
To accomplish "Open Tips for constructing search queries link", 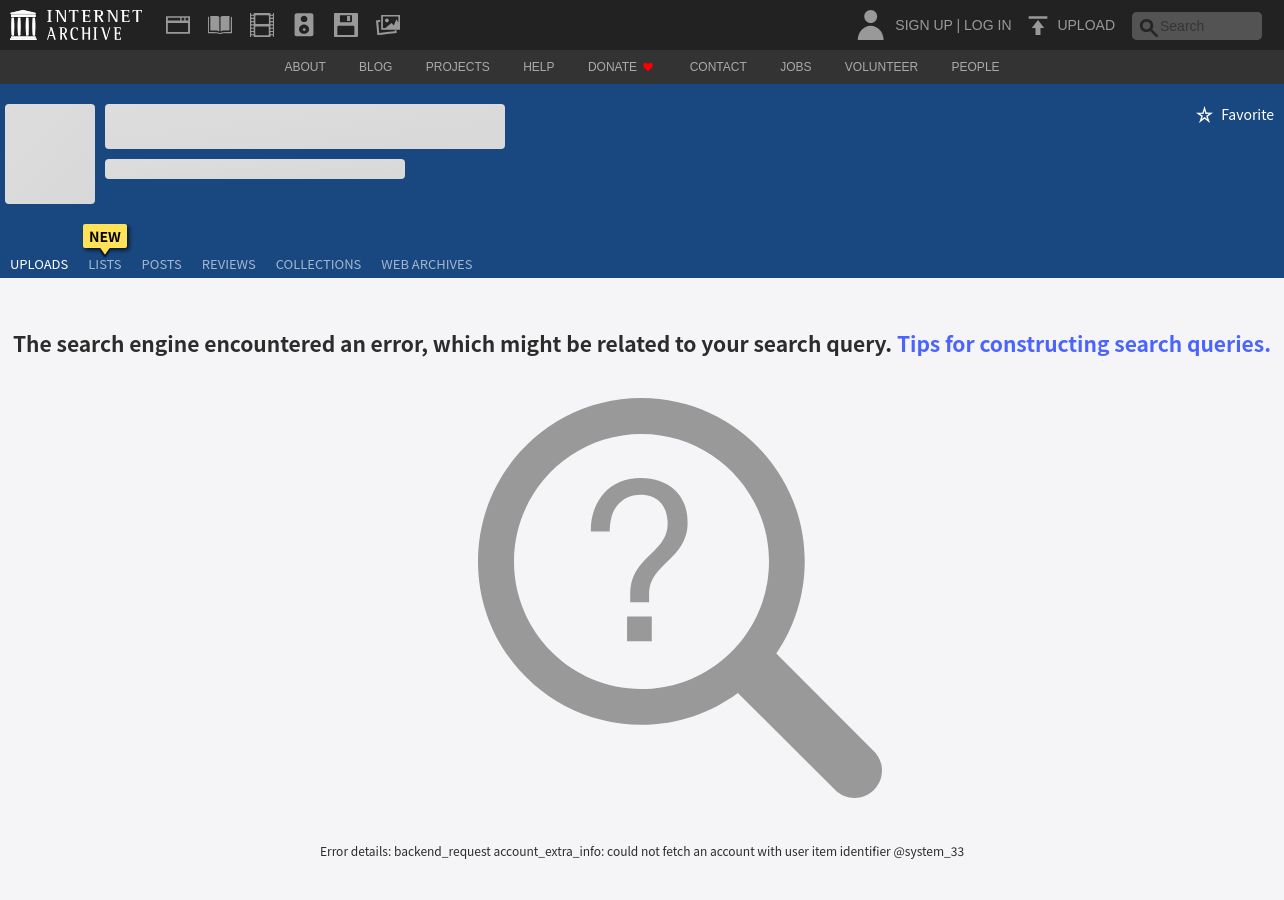I will tap(1083, 344).
